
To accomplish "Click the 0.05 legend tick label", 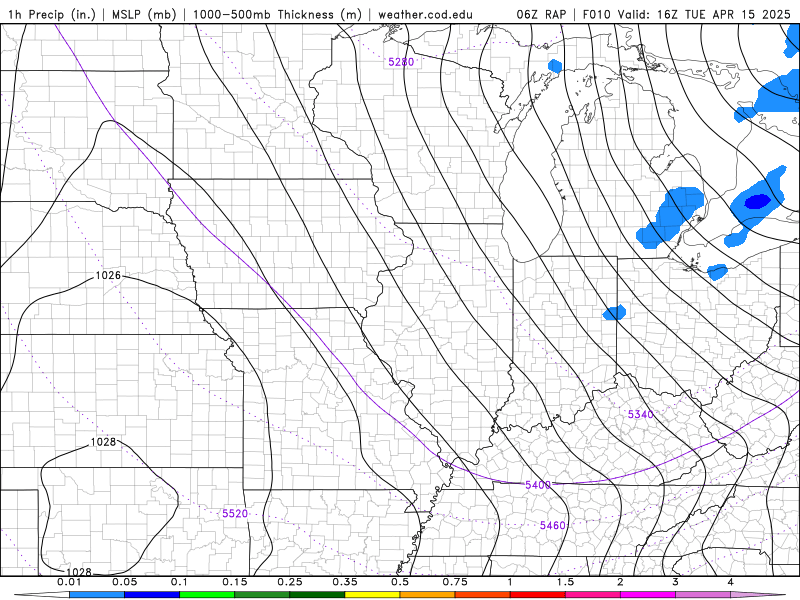I will [x=124, y=582].
